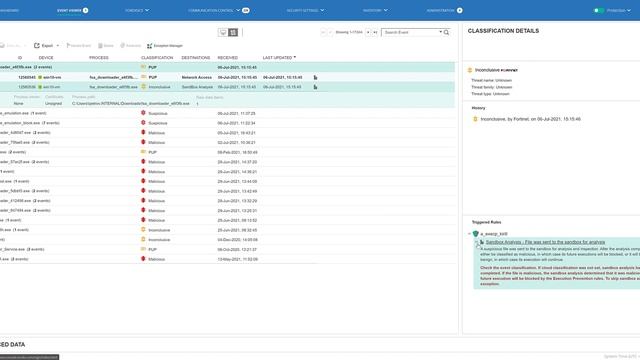Sort by the Classification column header
640x360 pixels.
coord(157,58)
